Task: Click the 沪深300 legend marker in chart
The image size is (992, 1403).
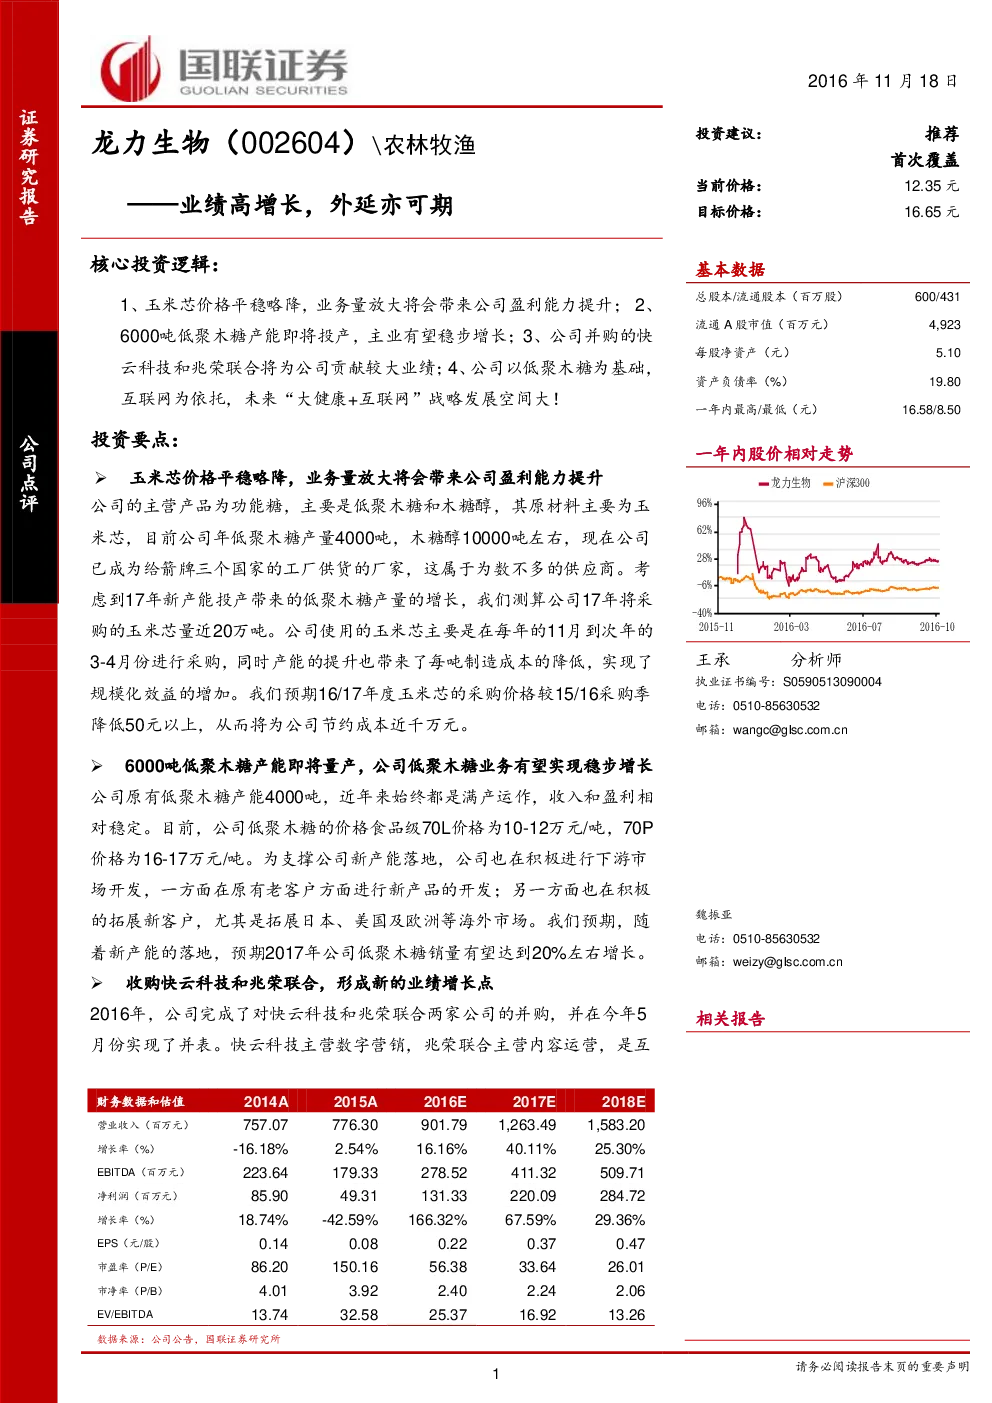Action: [828, 483]
